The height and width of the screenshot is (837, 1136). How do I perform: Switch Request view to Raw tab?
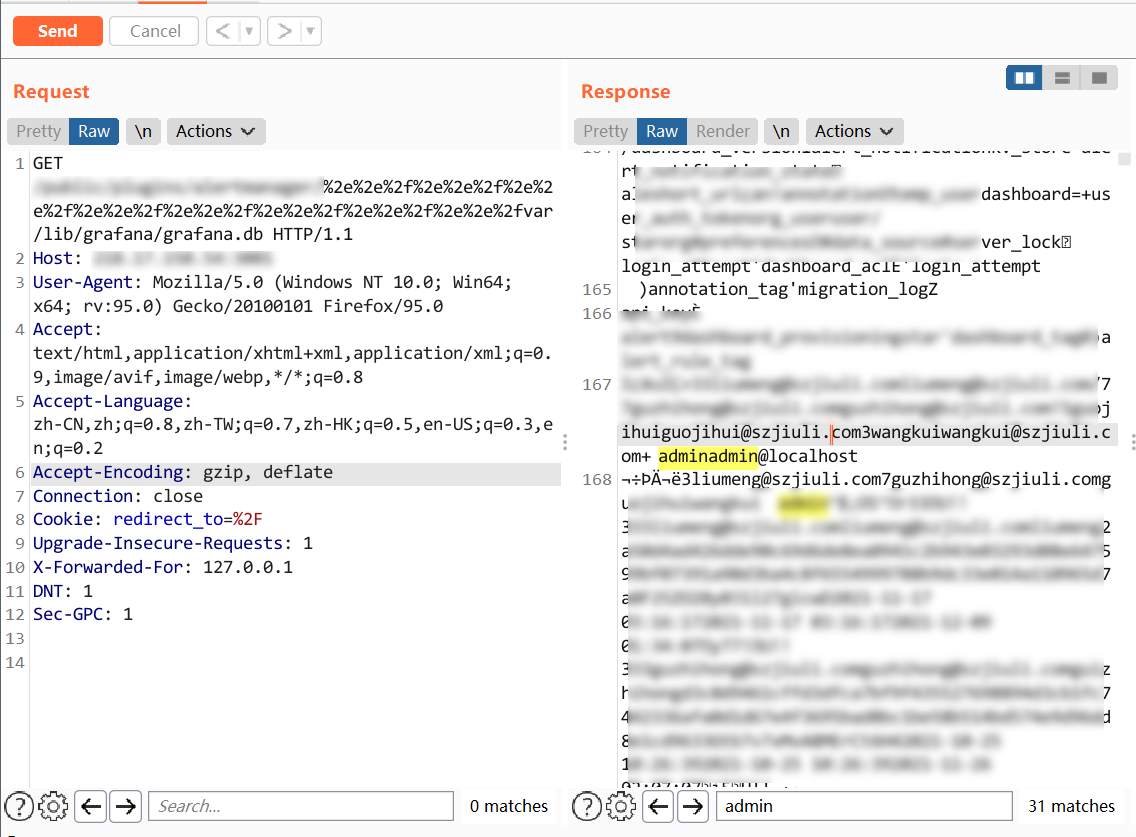coord(94,131)
